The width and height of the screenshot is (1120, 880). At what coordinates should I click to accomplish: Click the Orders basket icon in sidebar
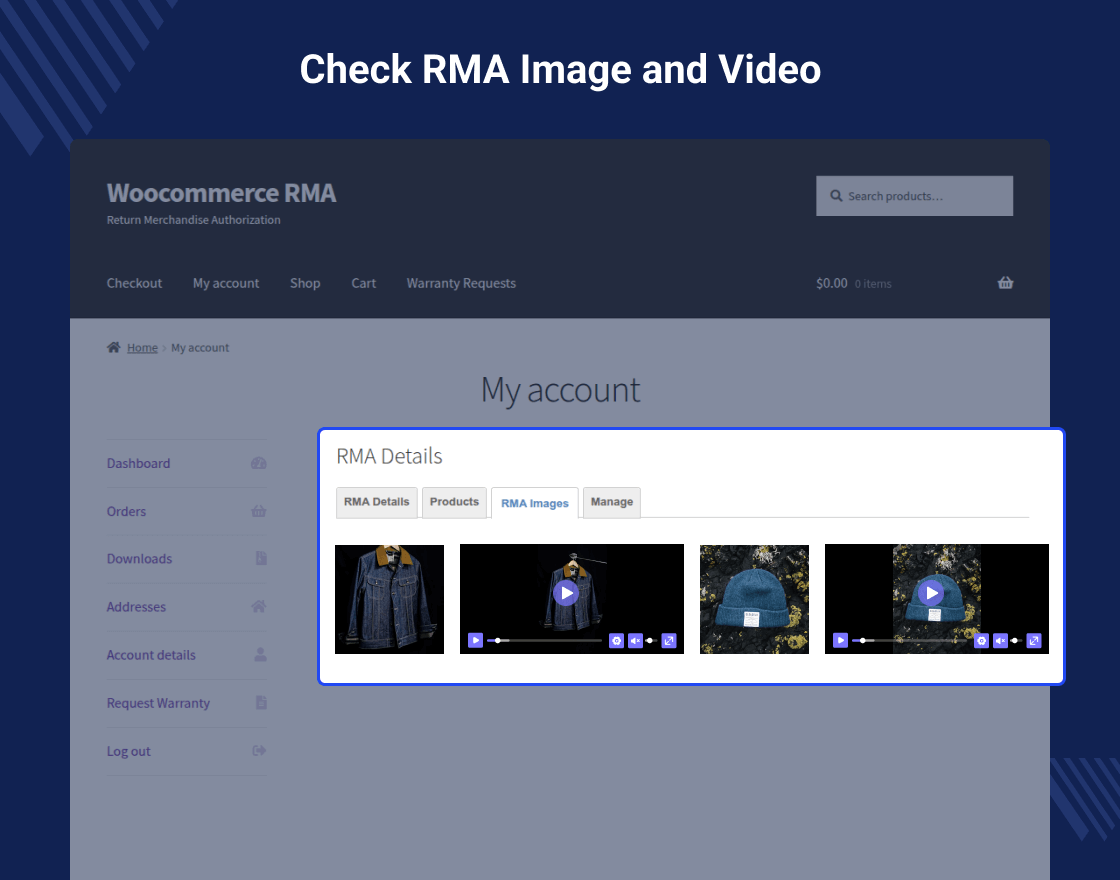259,511
